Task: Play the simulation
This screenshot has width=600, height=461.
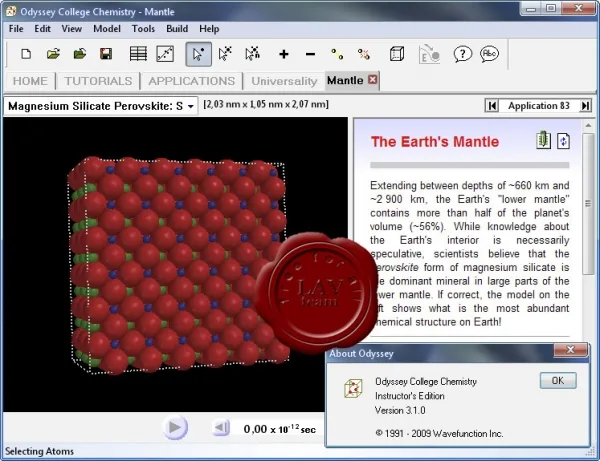Action: 175,427
